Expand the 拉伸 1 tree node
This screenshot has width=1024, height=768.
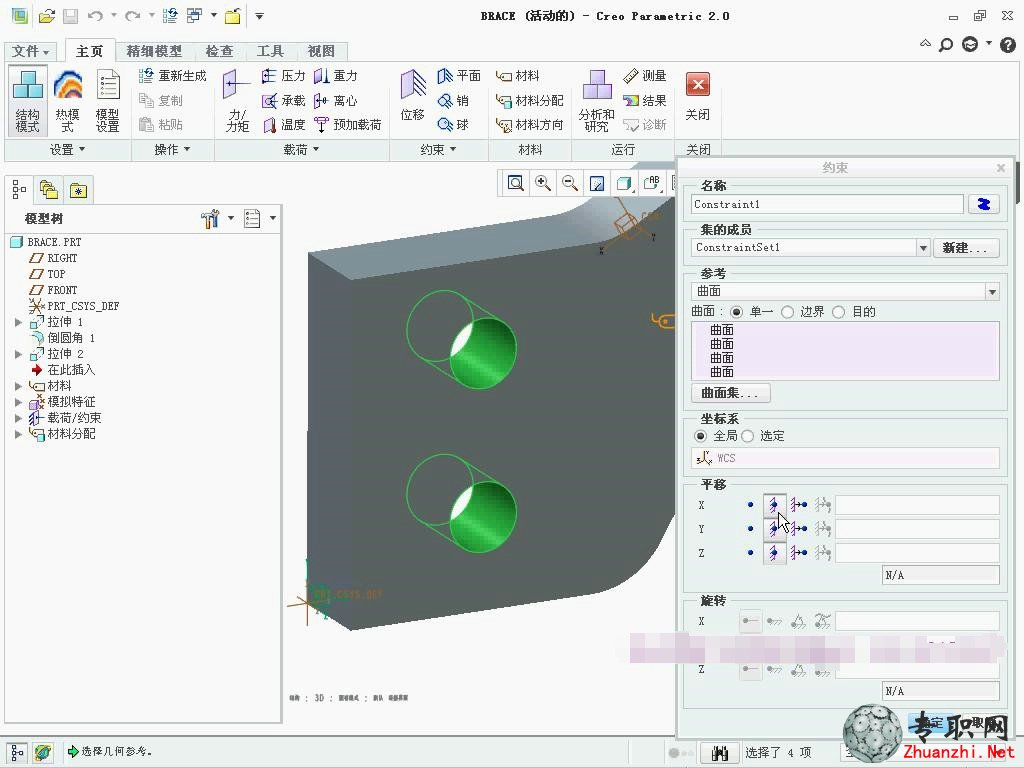coord(18,322)
